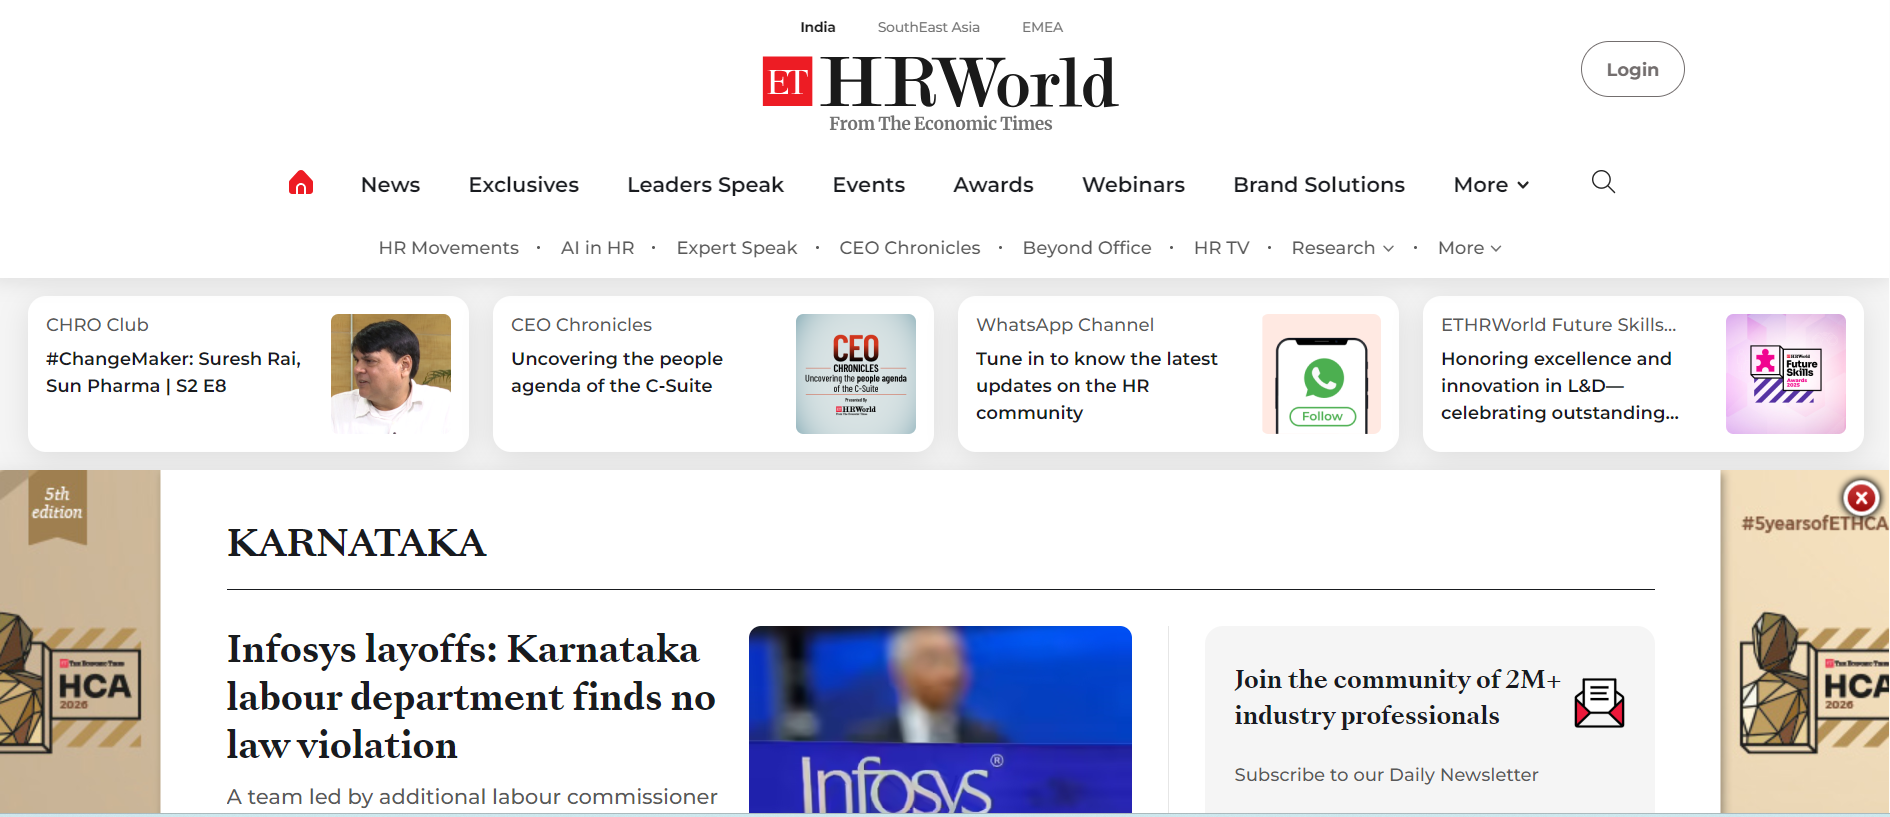Go to Leaders Speak section
The image size is (1890, 817).
(705, 185)
